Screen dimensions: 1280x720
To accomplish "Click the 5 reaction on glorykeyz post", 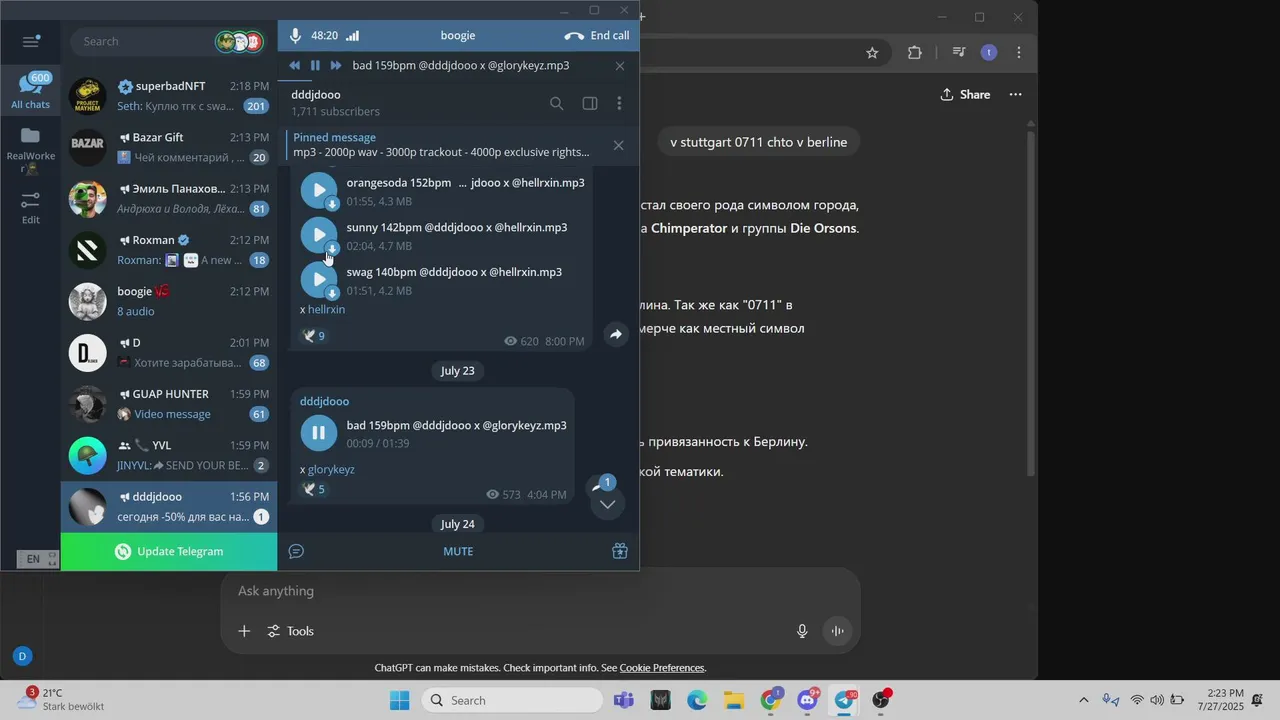I will pyautogui.click(x=313, y=489).
